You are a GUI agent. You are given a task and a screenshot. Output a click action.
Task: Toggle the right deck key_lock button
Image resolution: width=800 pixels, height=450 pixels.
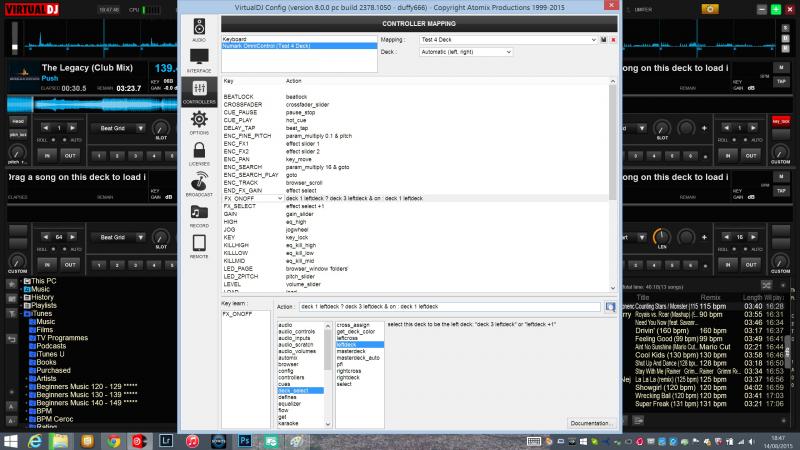781,121
